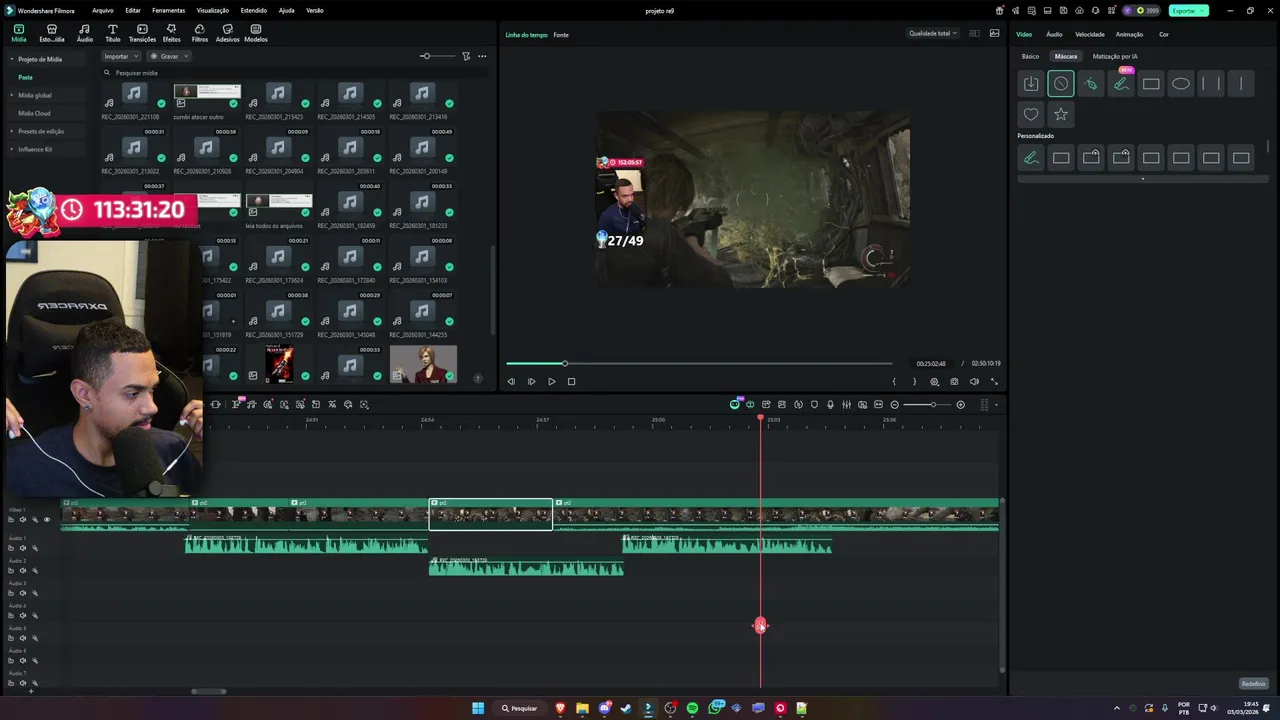Expand the Presets de edição tree item
This screenshot has height=720, width=1280.
pyautogui.click(x=12, y=131)
